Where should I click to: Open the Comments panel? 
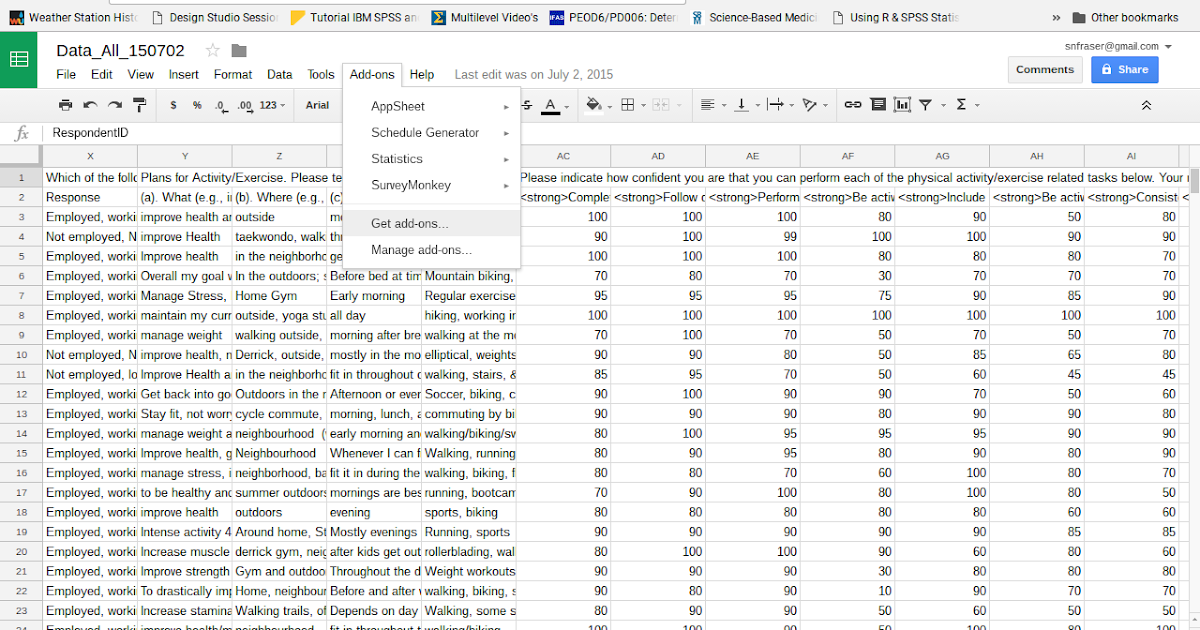pos(1044,69)
